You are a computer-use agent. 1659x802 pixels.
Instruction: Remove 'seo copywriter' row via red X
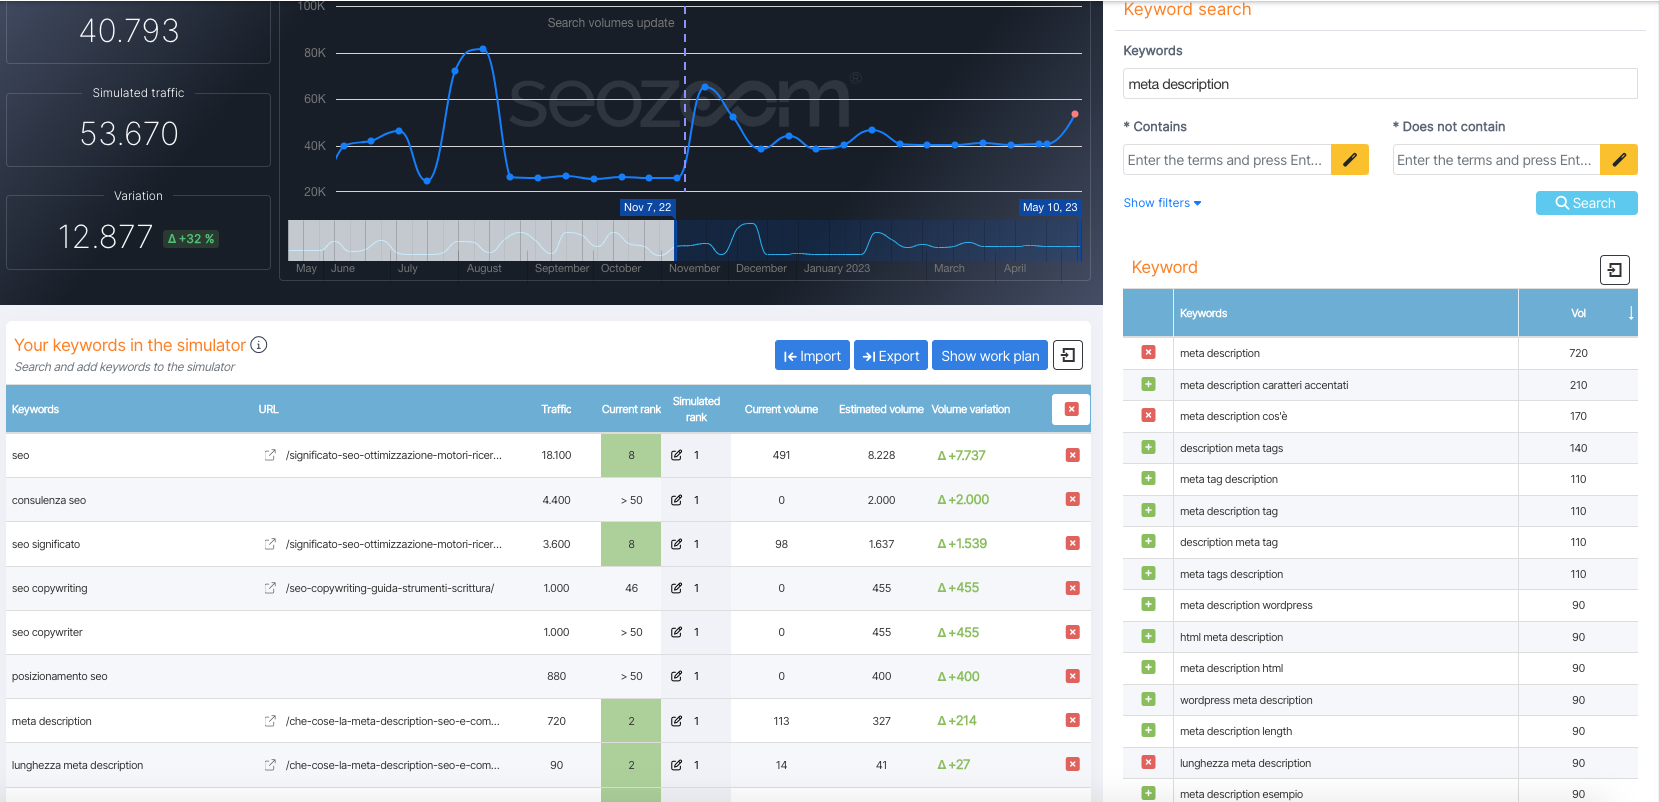(1072, 632)
